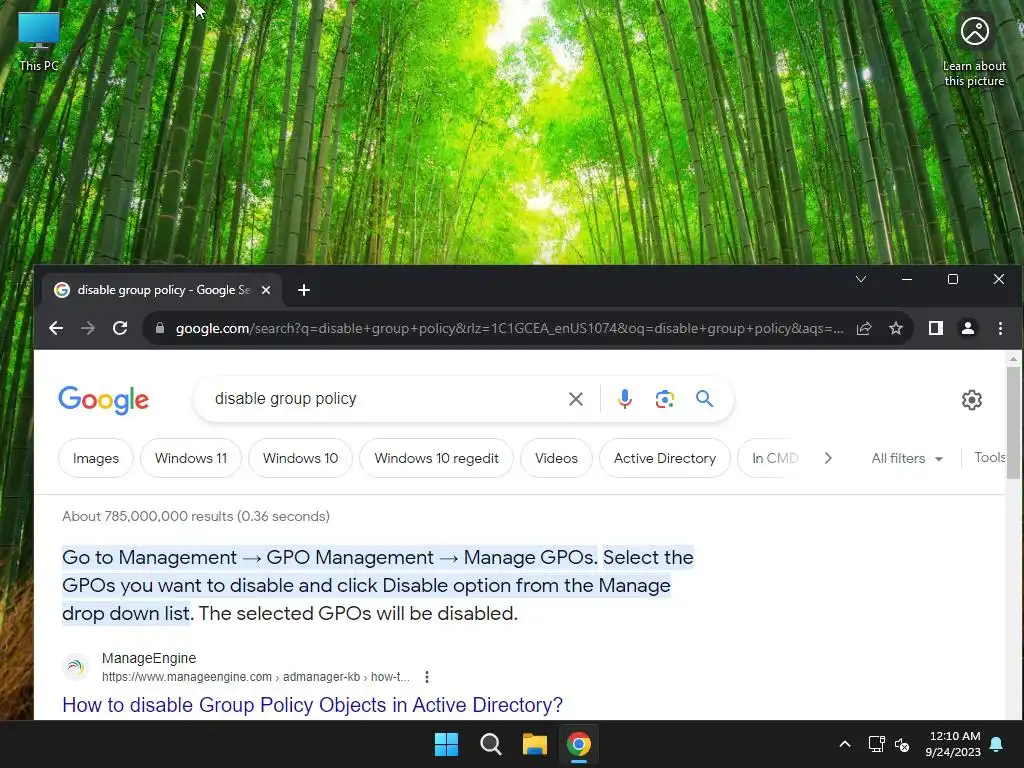Open search Tools
1024x768 pixels.
click(989, 458)
